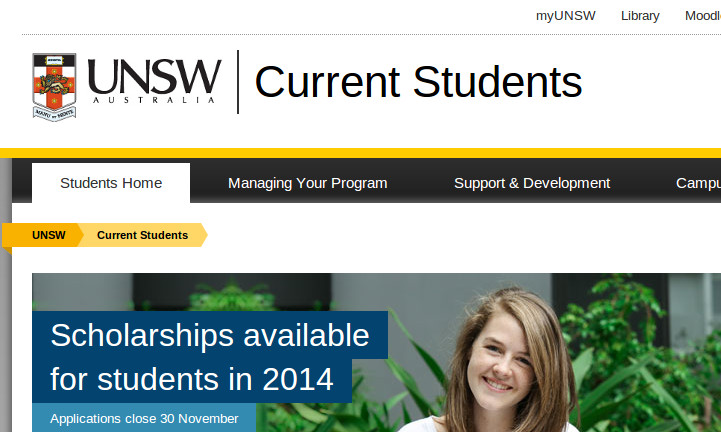The height and width of the screenshot is (432, 721).
Task: Select the Students Home tab
Action: (x=111, y=183)
